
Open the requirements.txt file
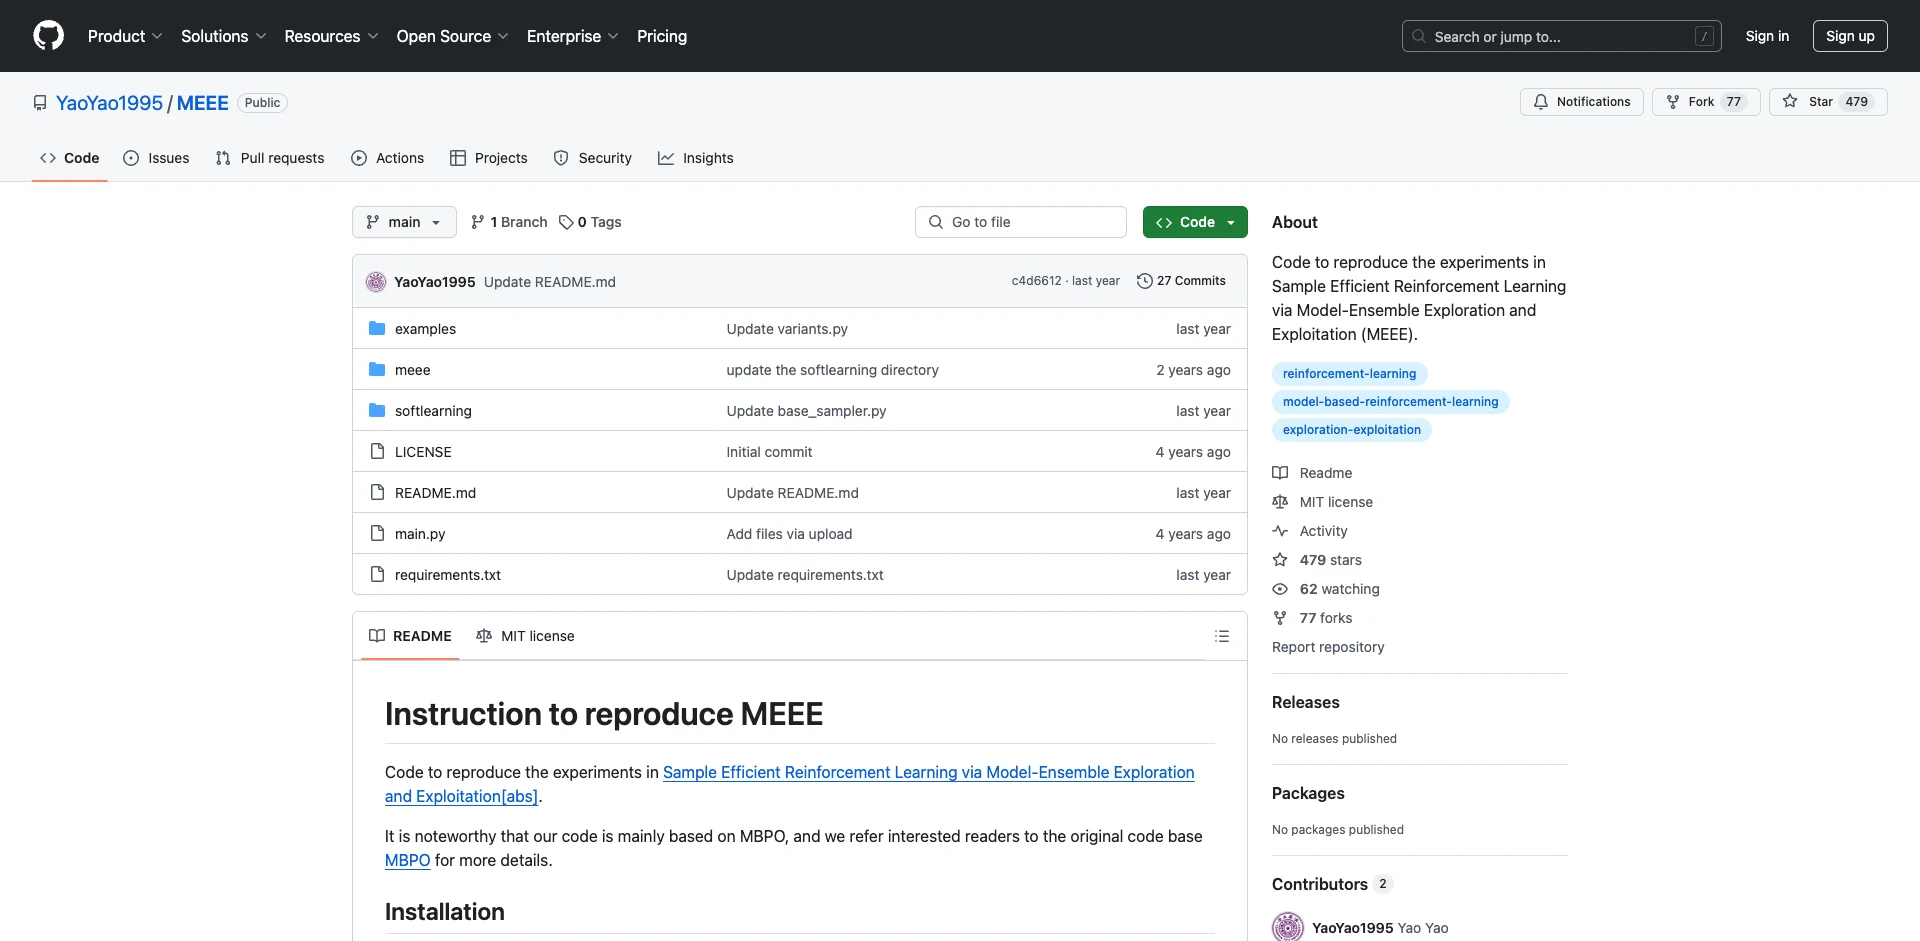[448, 575]
